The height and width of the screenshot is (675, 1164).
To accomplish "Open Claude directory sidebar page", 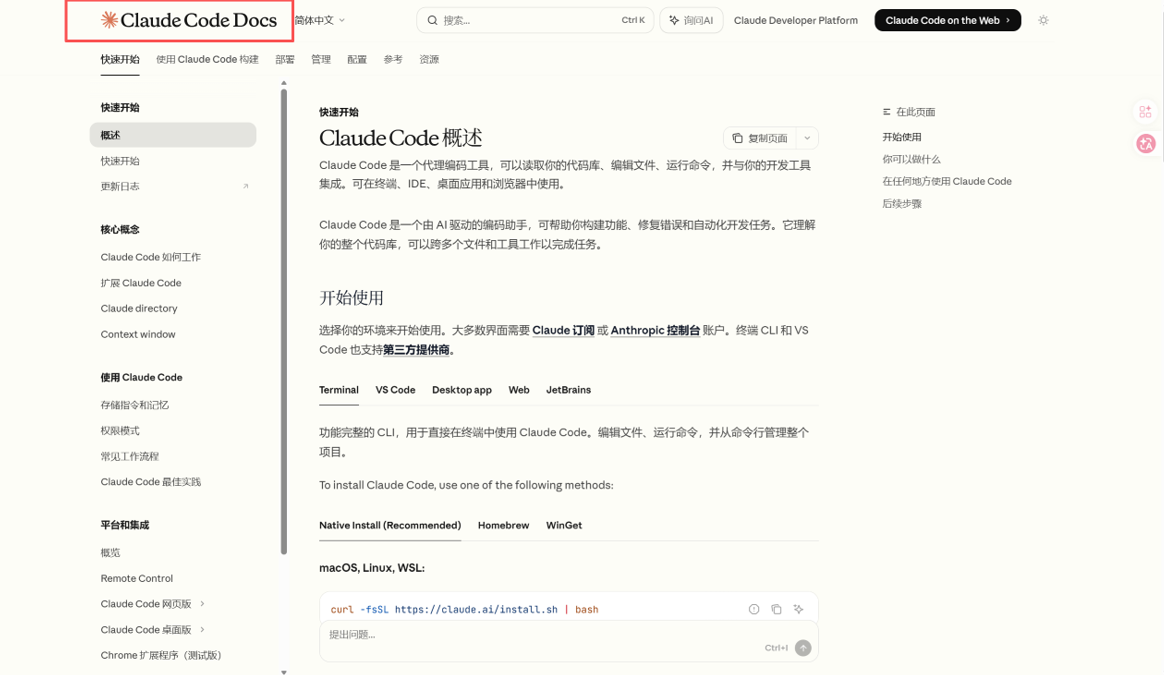I will [x=139, y=308].
